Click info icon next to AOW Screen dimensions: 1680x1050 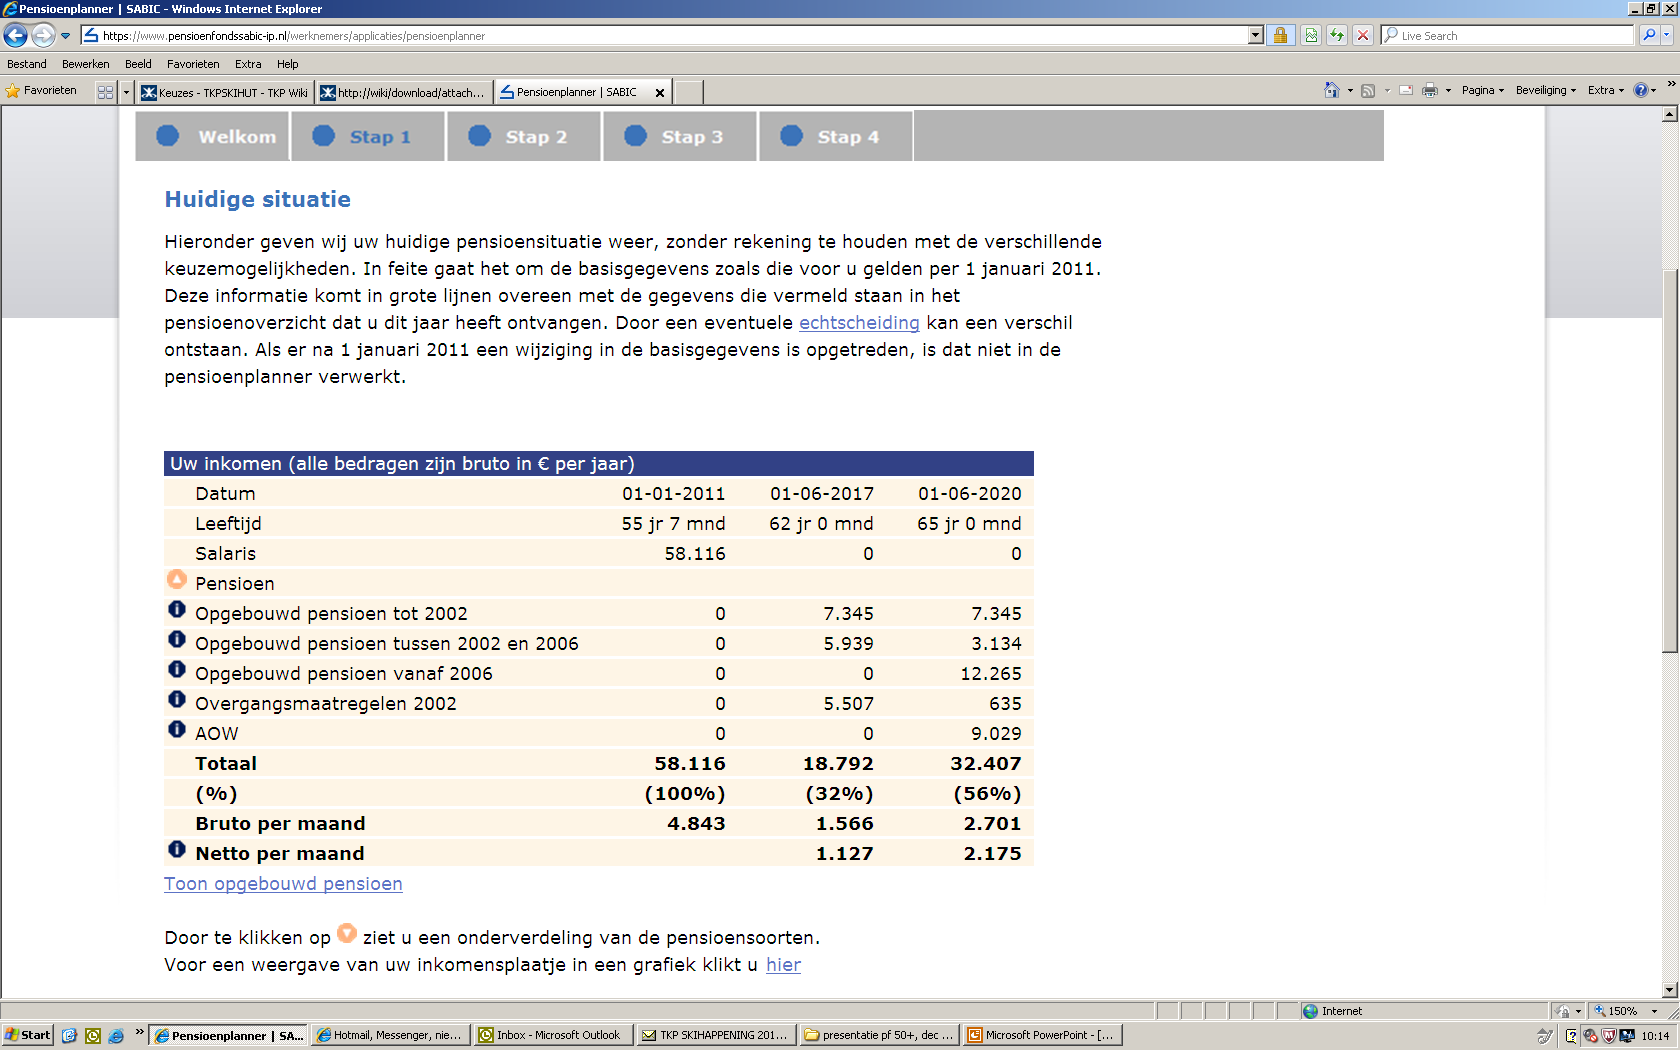click(x=177, y=729)
